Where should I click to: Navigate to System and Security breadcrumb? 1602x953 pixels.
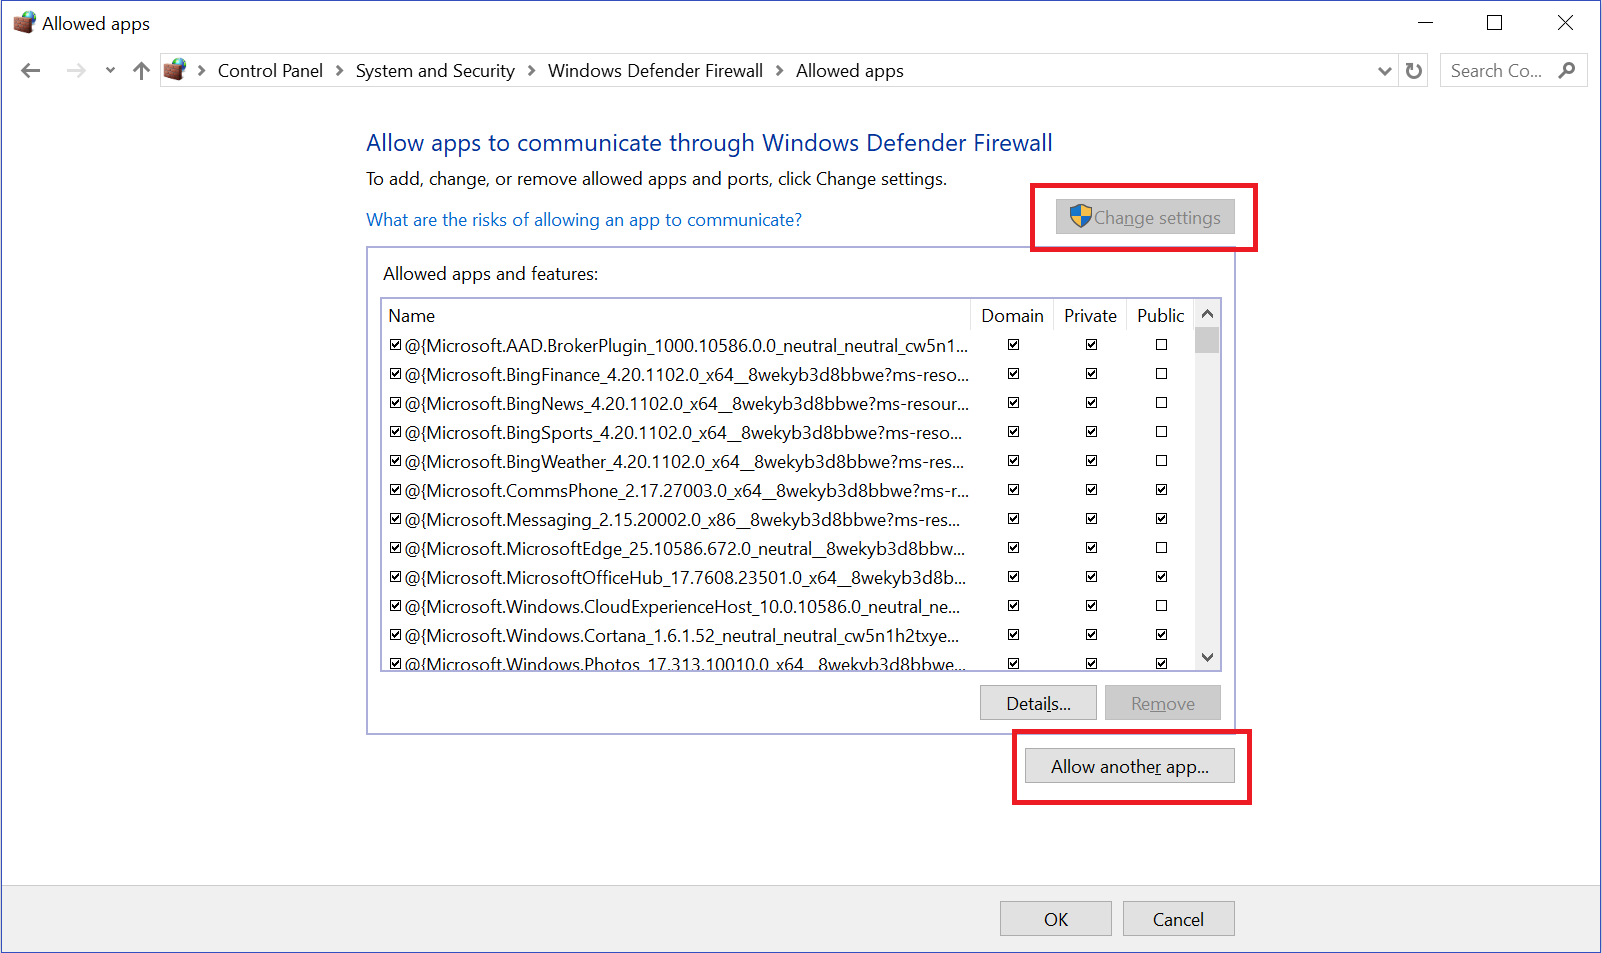pos(435,71)
